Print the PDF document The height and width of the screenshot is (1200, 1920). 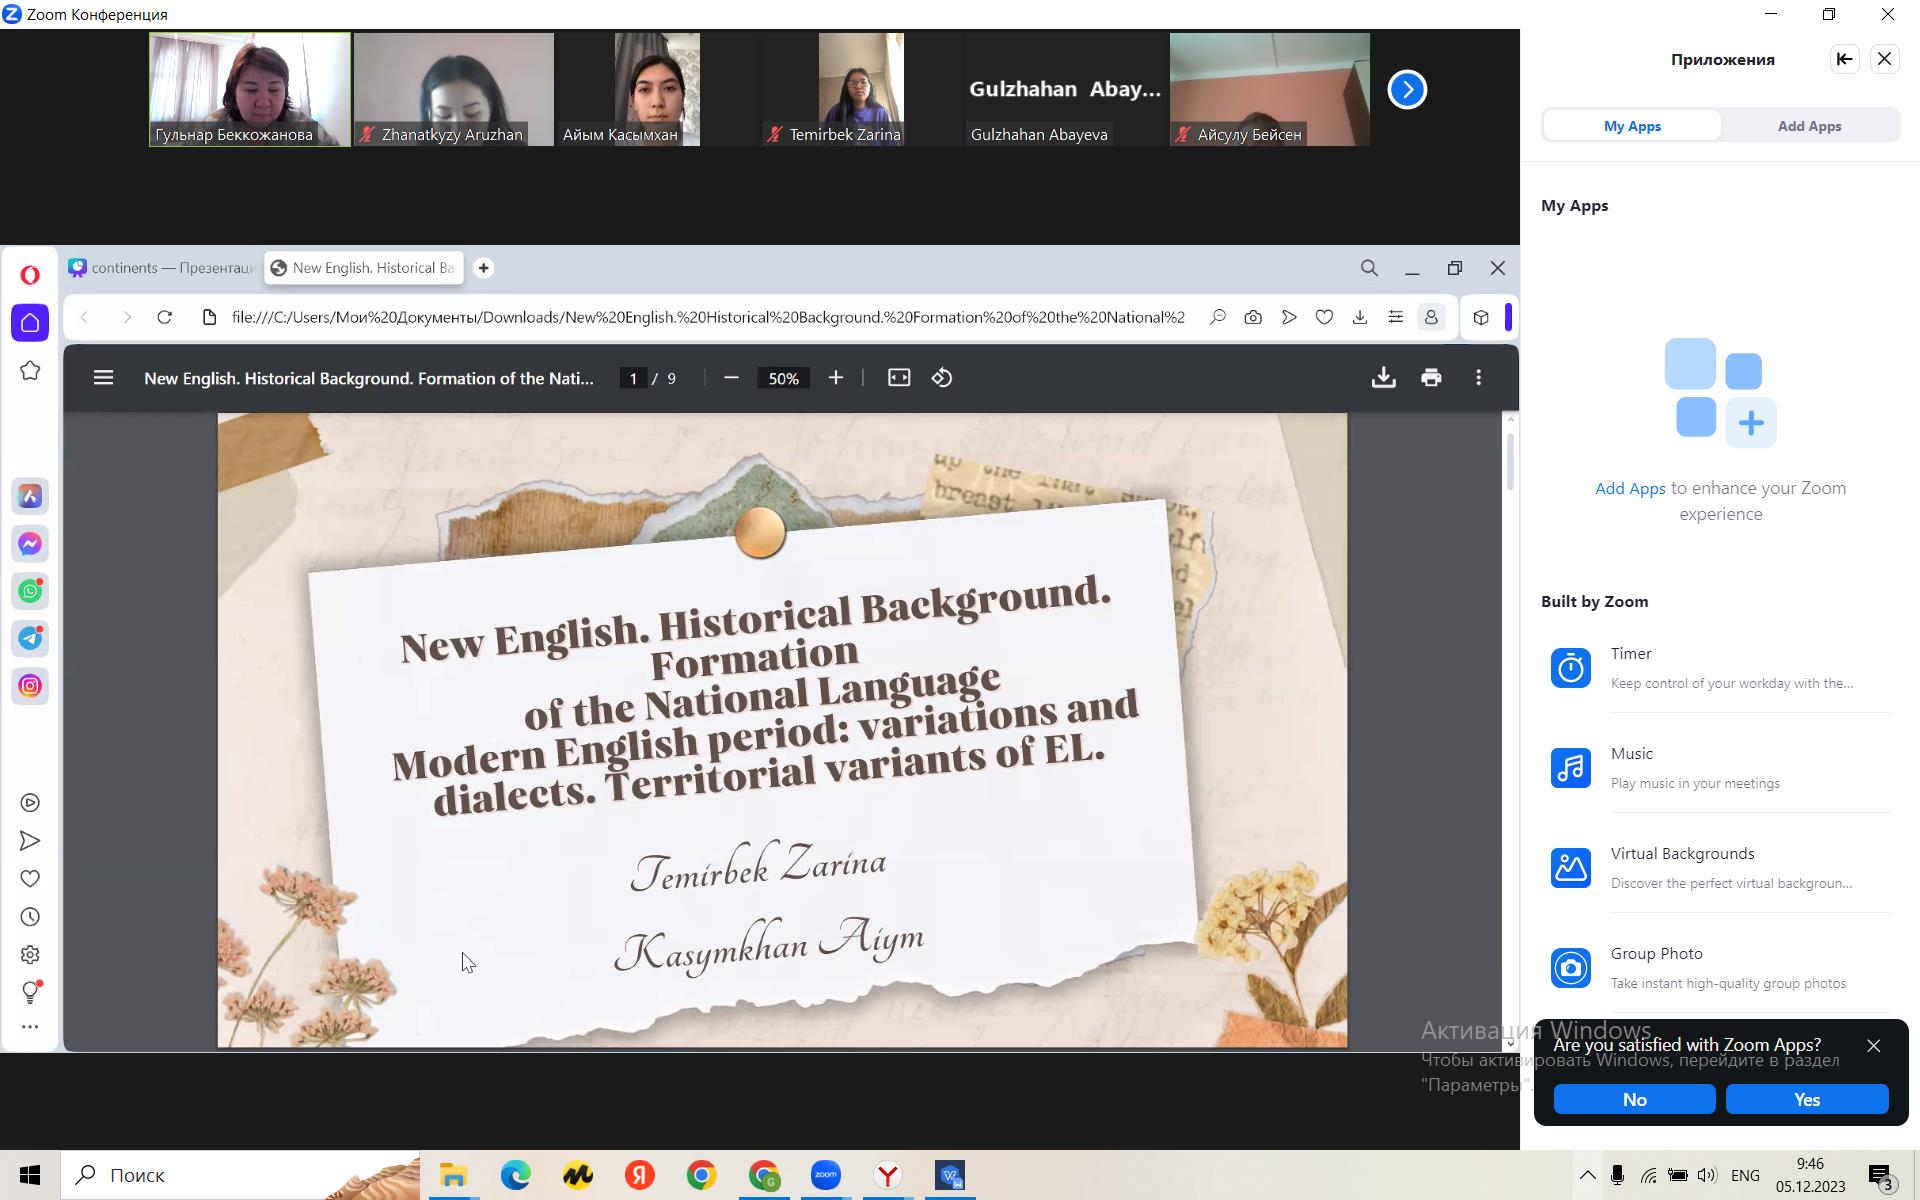point(1431,378)
